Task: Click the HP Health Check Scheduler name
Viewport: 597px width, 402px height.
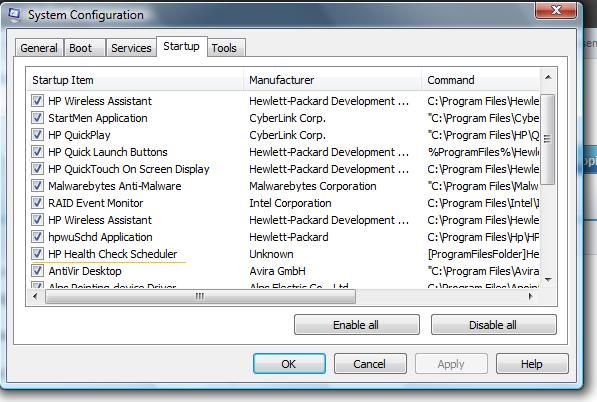Action: 113,254
